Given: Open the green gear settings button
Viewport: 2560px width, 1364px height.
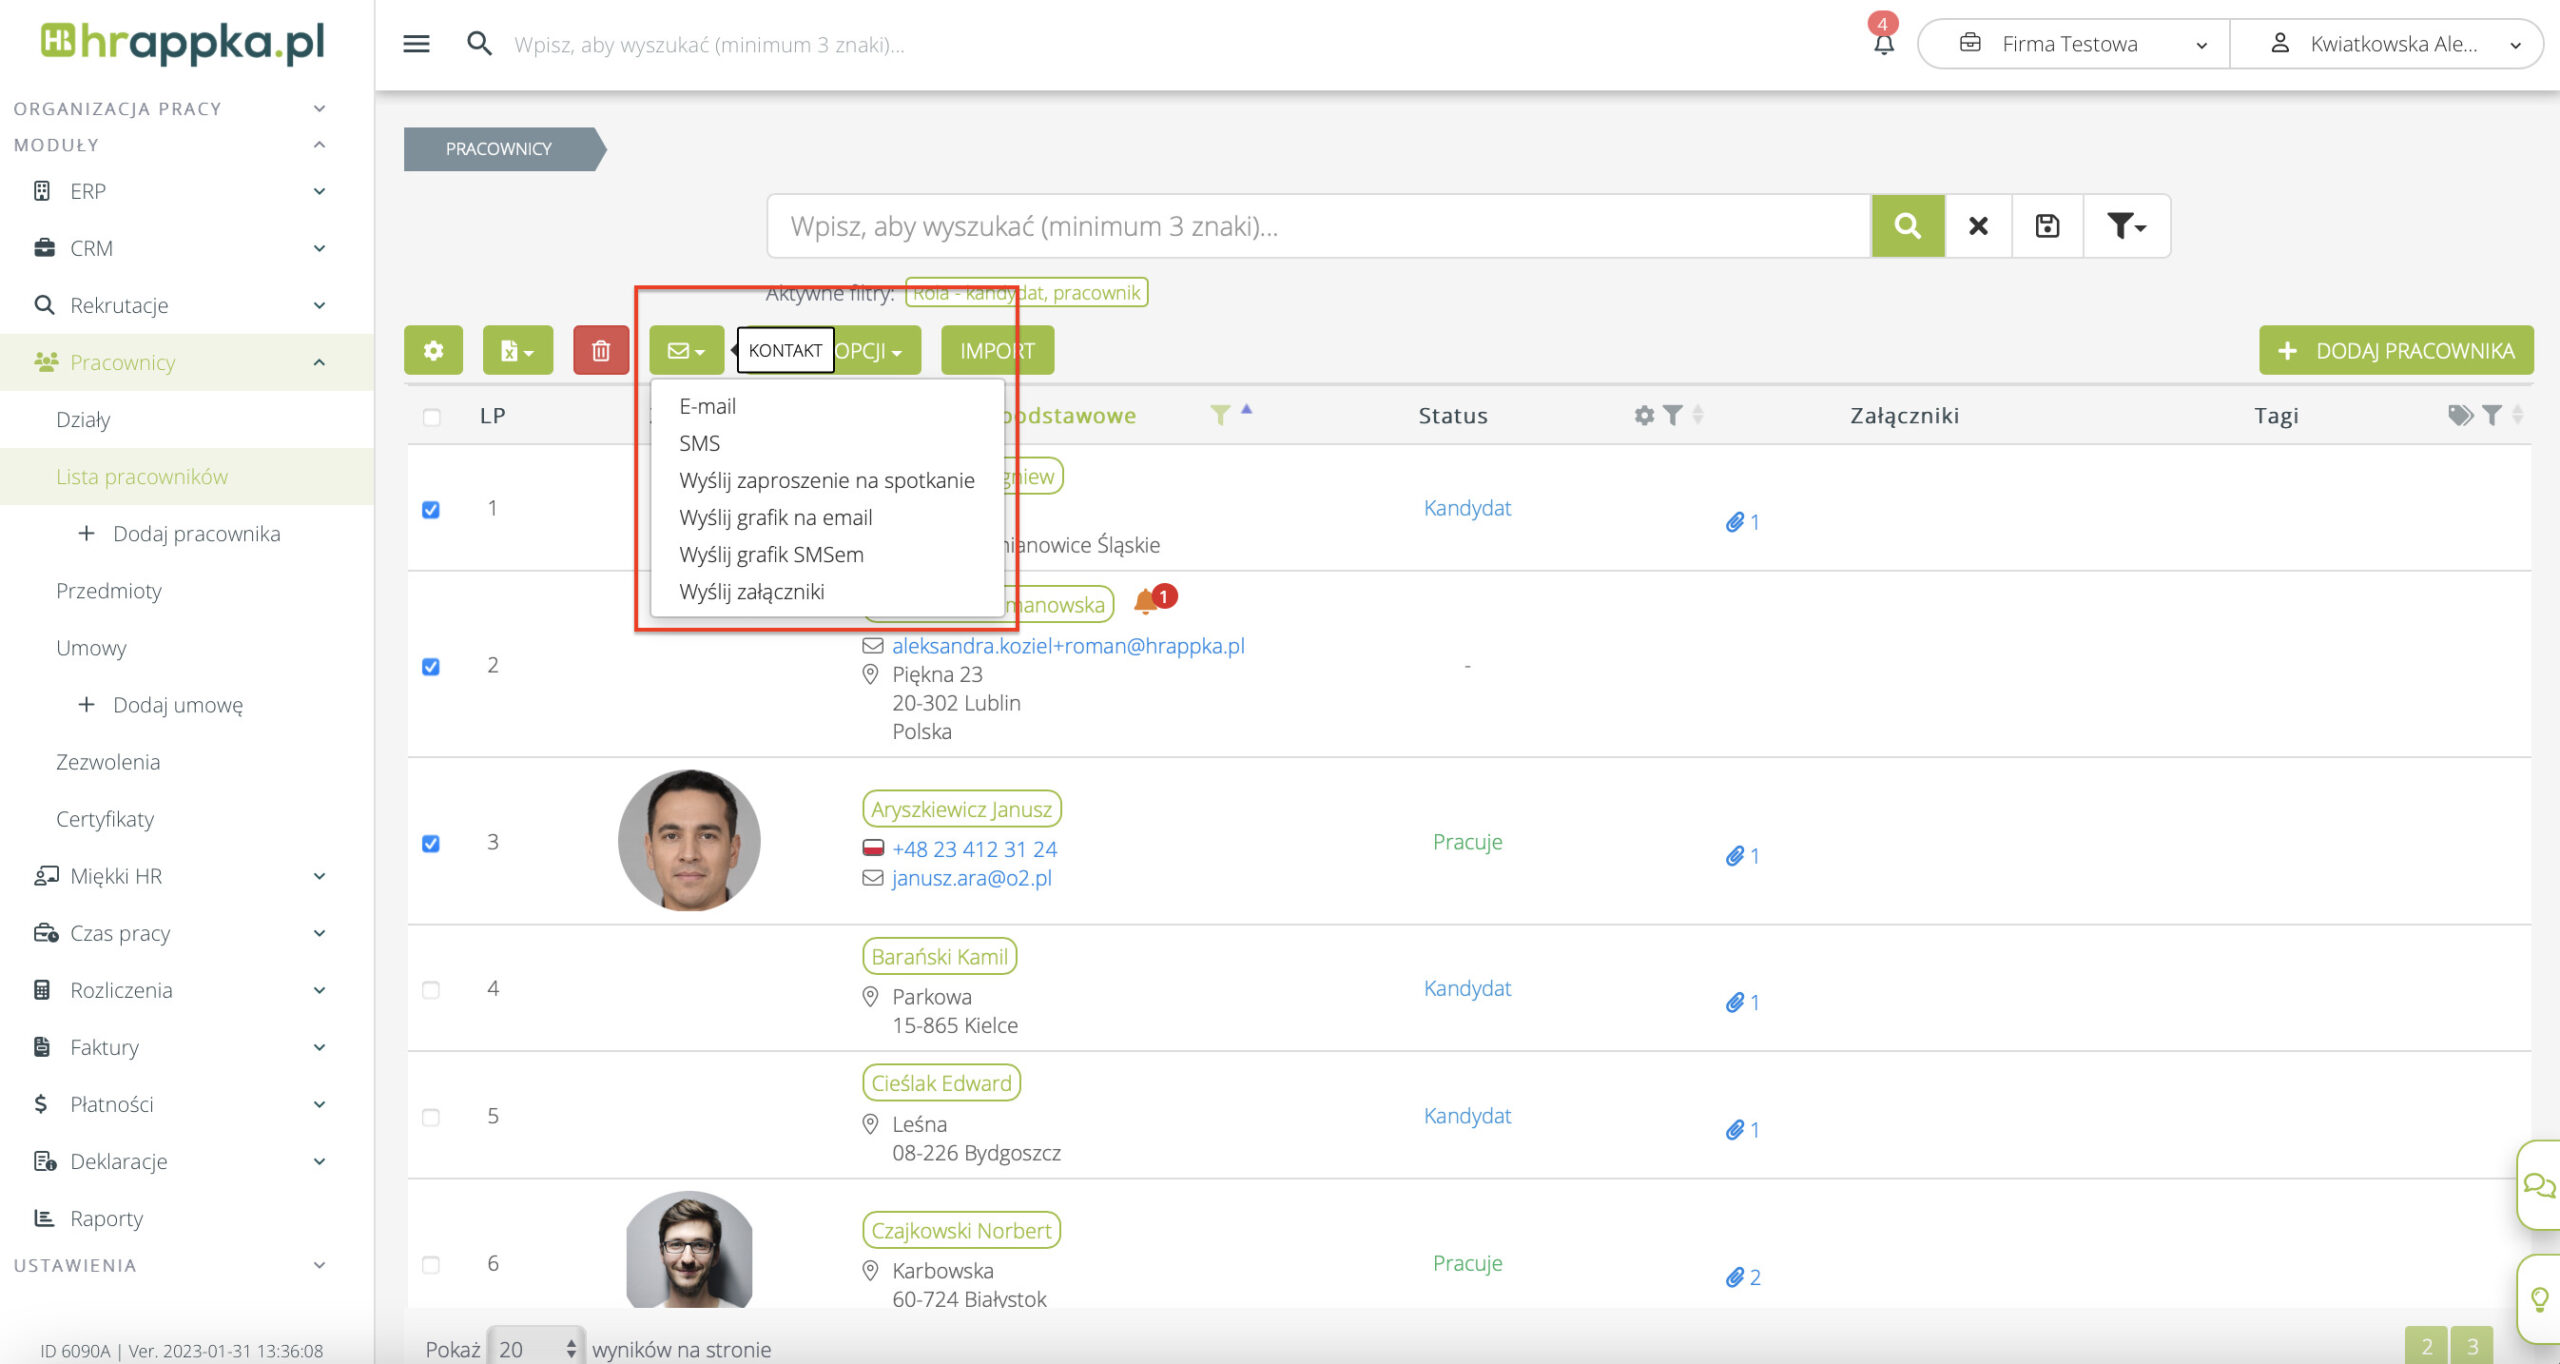Looking at the screenshot, I should (x=433, y=351).
